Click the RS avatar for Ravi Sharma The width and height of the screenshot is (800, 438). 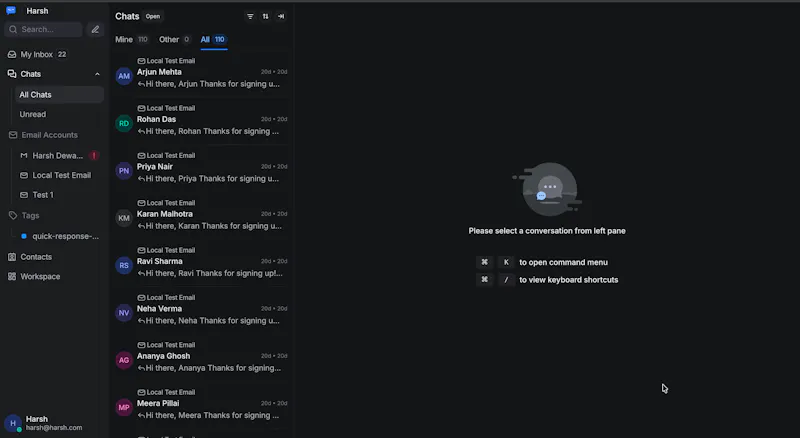pyautogui.click(x=124, y=265)
